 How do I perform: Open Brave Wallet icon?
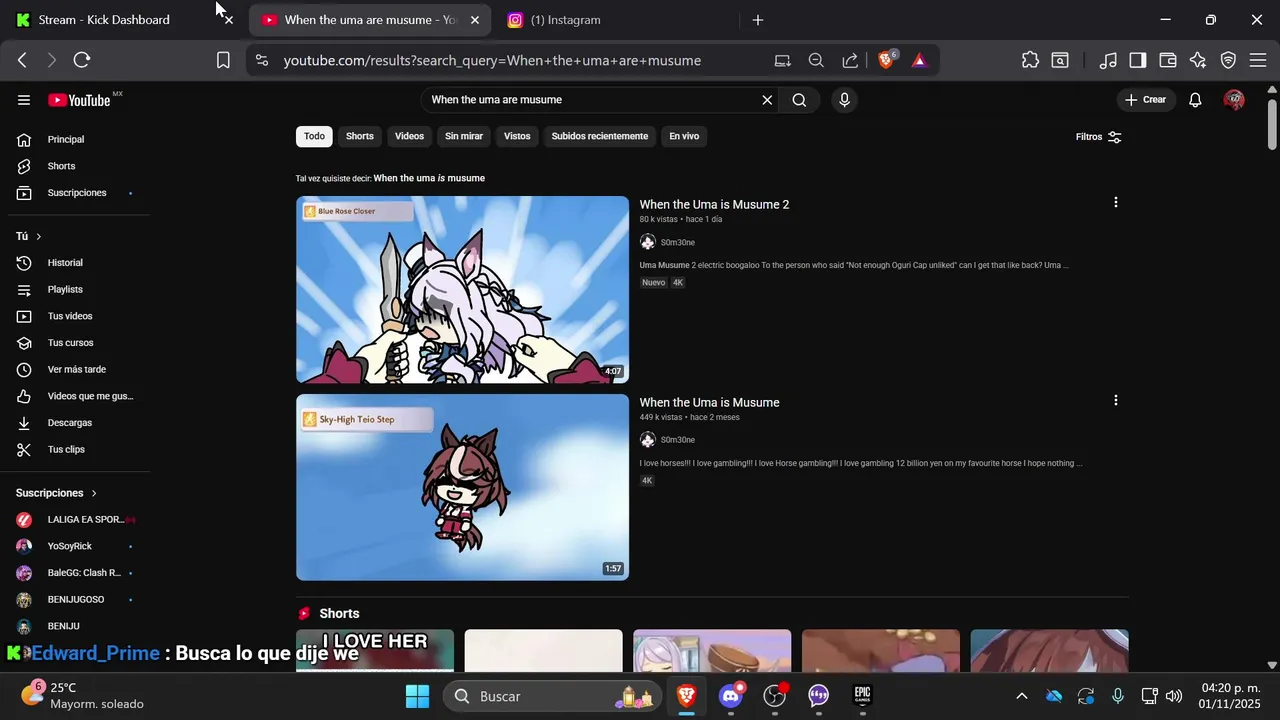(x=1168, y=60)
